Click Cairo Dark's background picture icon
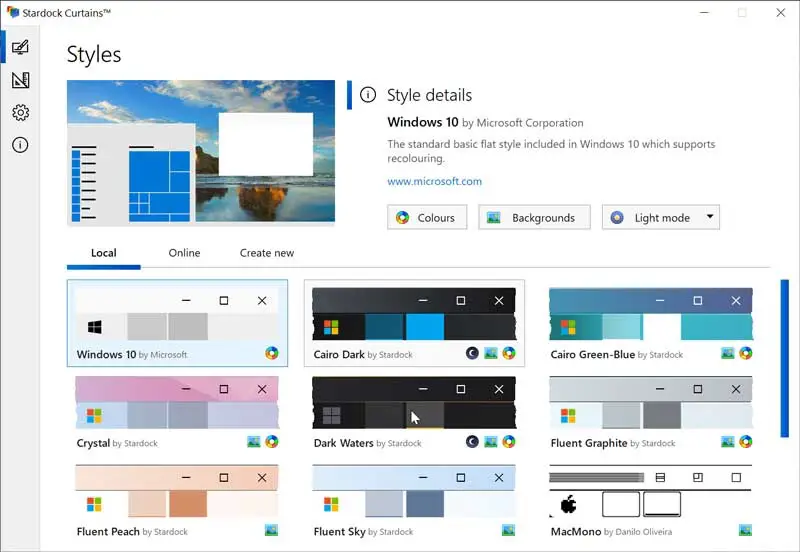This screenshot has width=800, height=552. (490, 353)
